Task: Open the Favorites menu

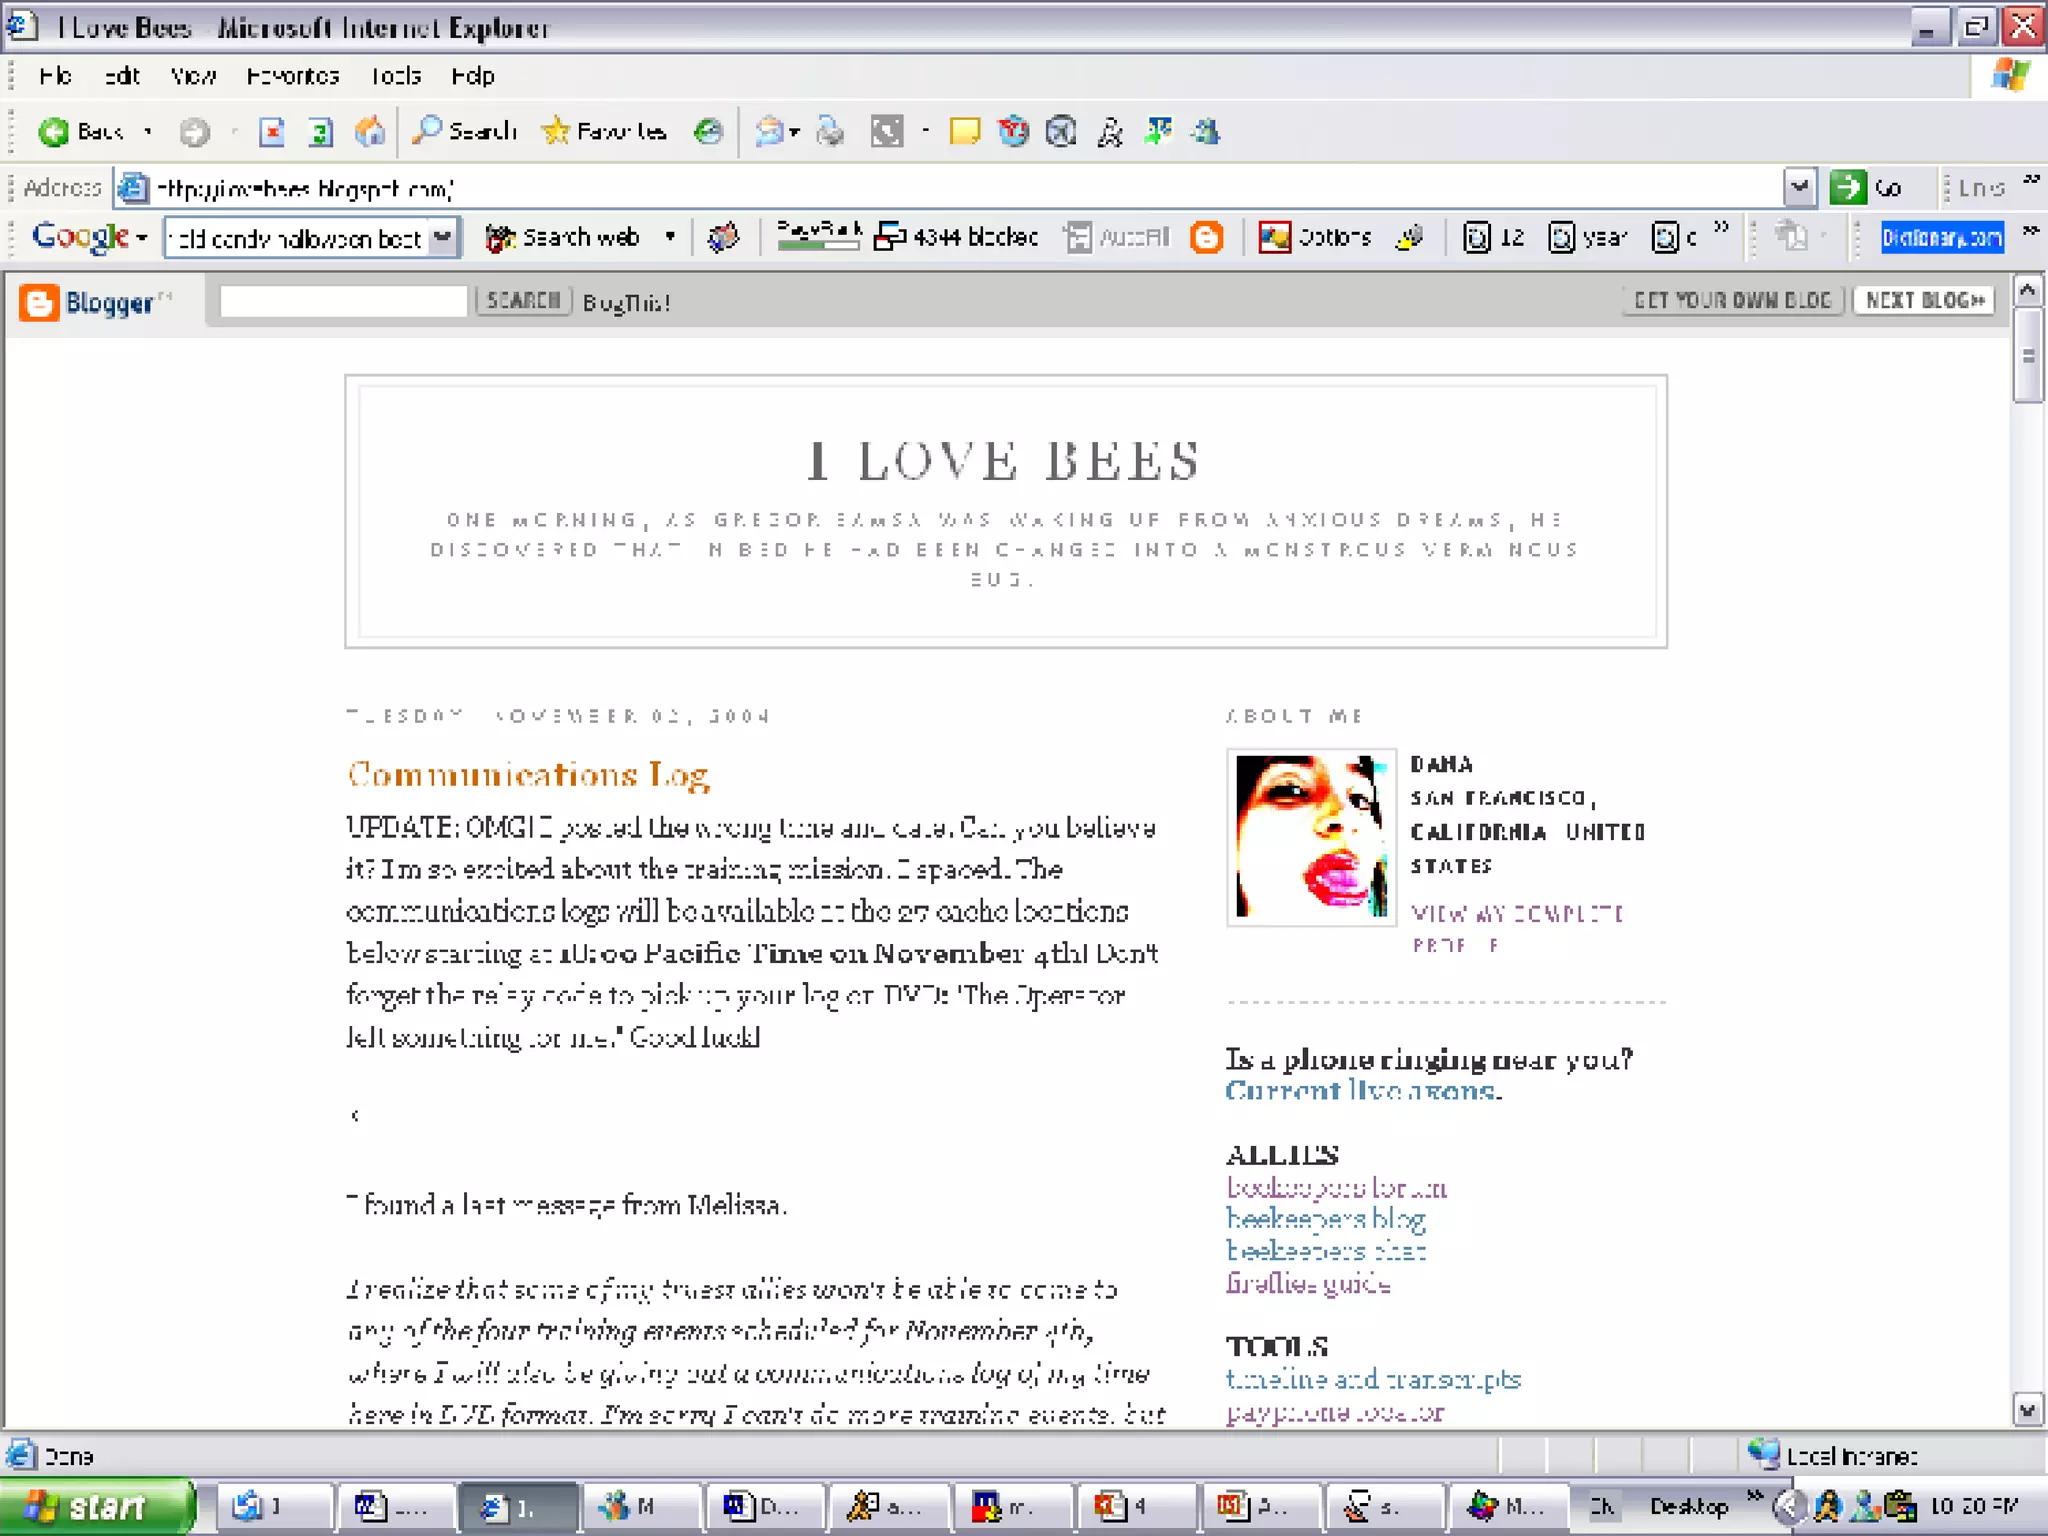Action: tap(293, 76)
